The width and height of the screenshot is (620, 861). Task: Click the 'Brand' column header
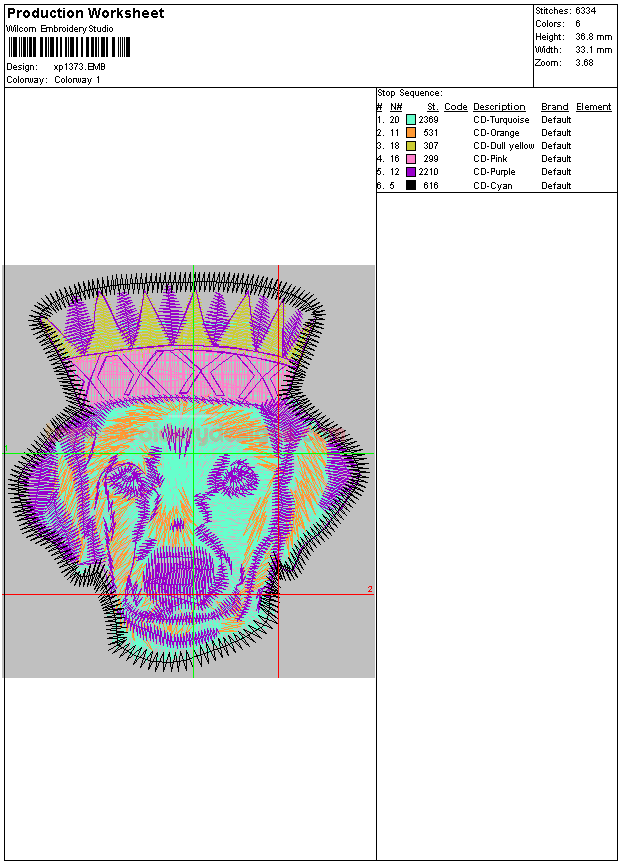[x=555, y=107]
